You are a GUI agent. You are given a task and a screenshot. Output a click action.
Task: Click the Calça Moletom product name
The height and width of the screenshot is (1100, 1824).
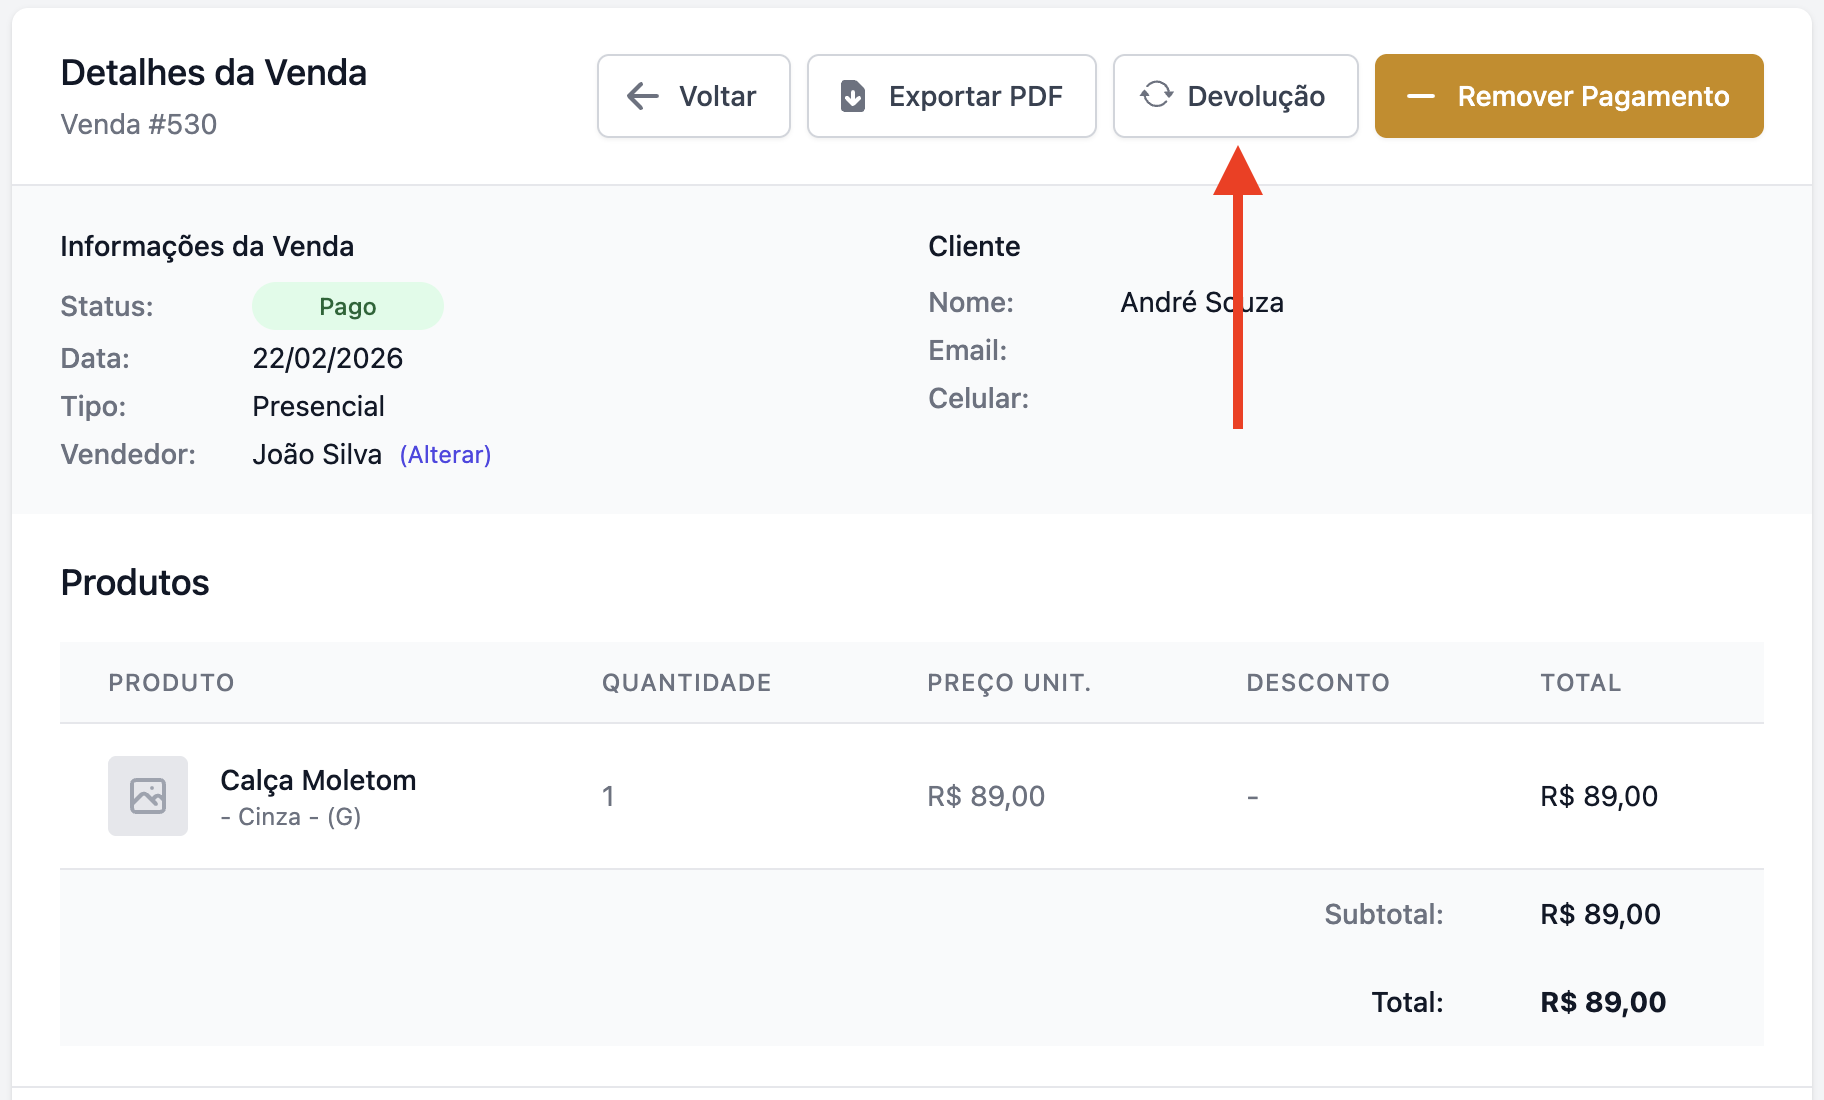(318, 780)
